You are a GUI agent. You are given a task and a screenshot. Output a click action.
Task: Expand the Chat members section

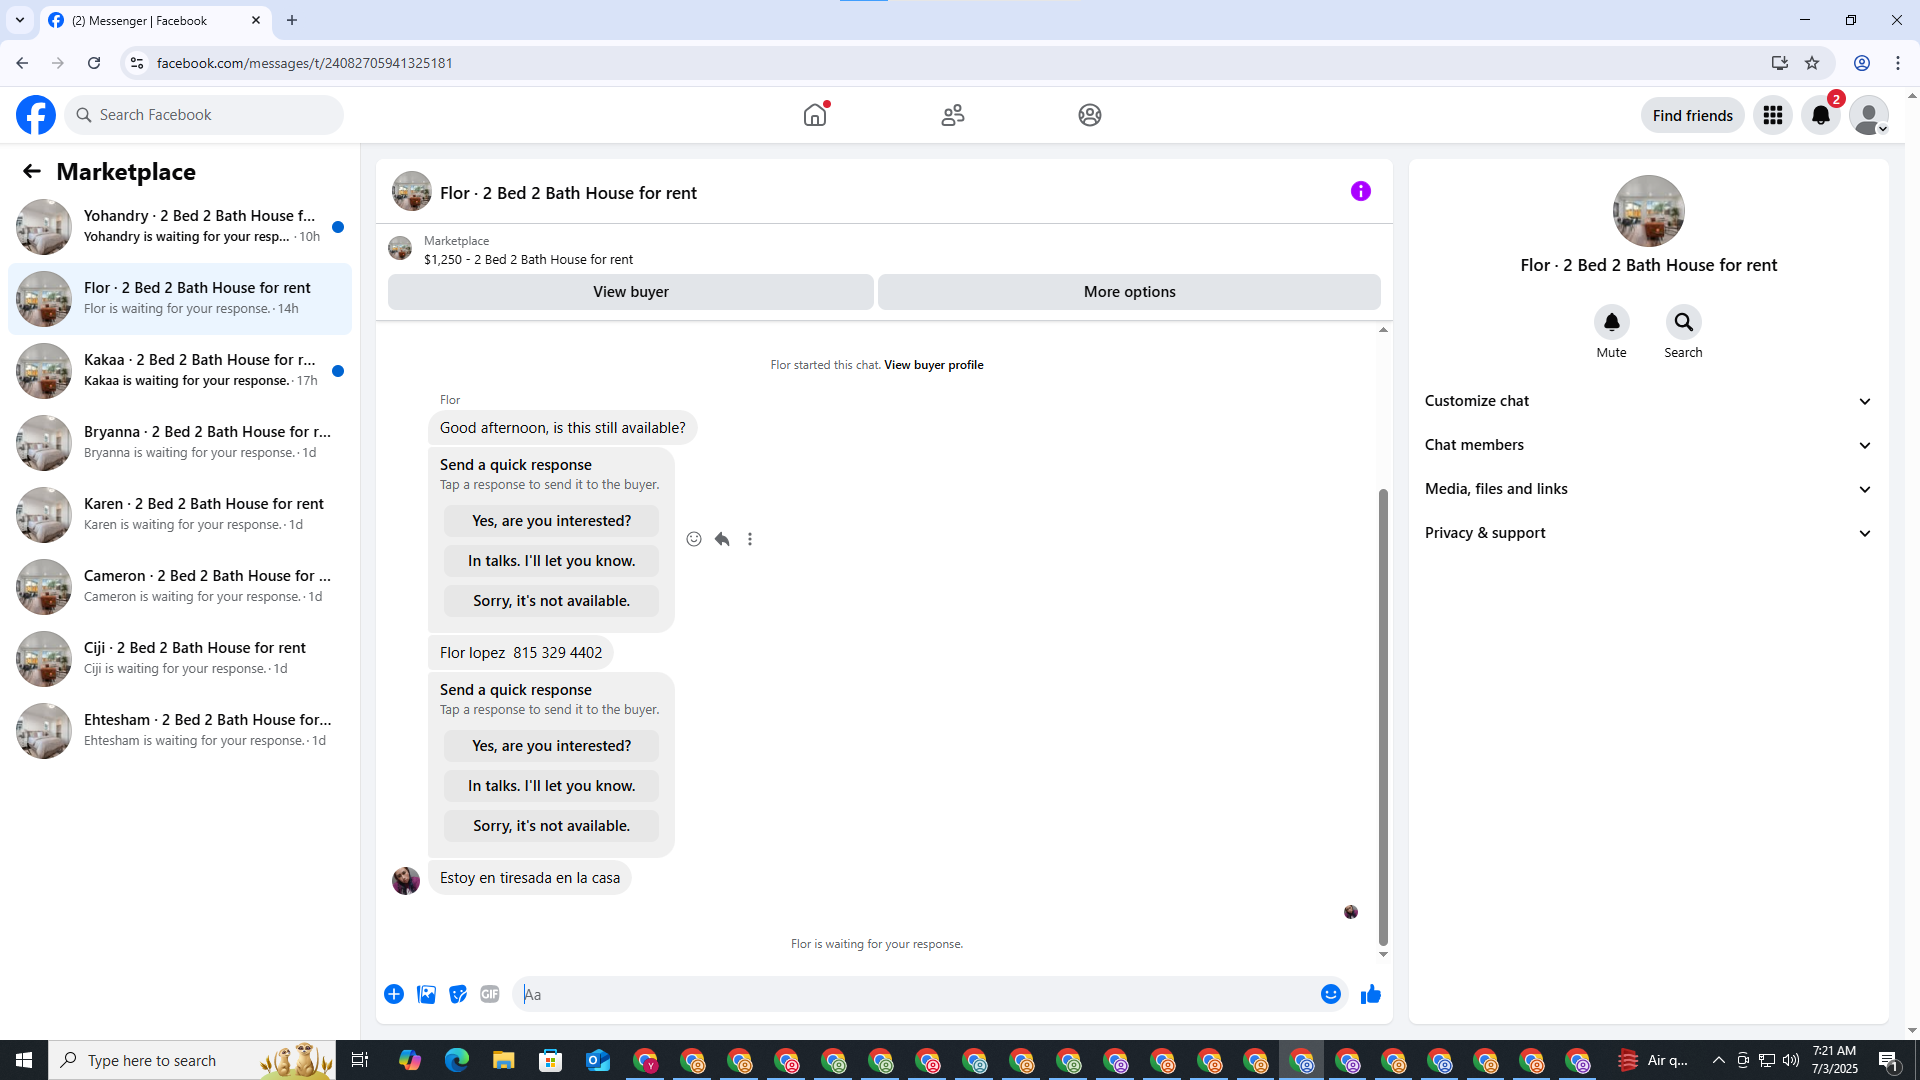pos(1648,445)
